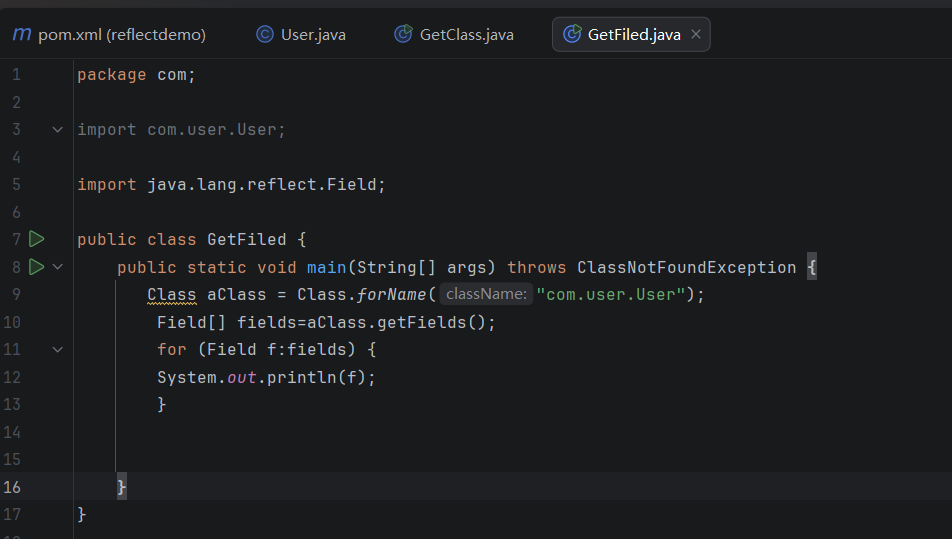The height and width of the screenshot is (539, 952).
Task: Click line number 16 in the gutter
Action: click(12, 487)
